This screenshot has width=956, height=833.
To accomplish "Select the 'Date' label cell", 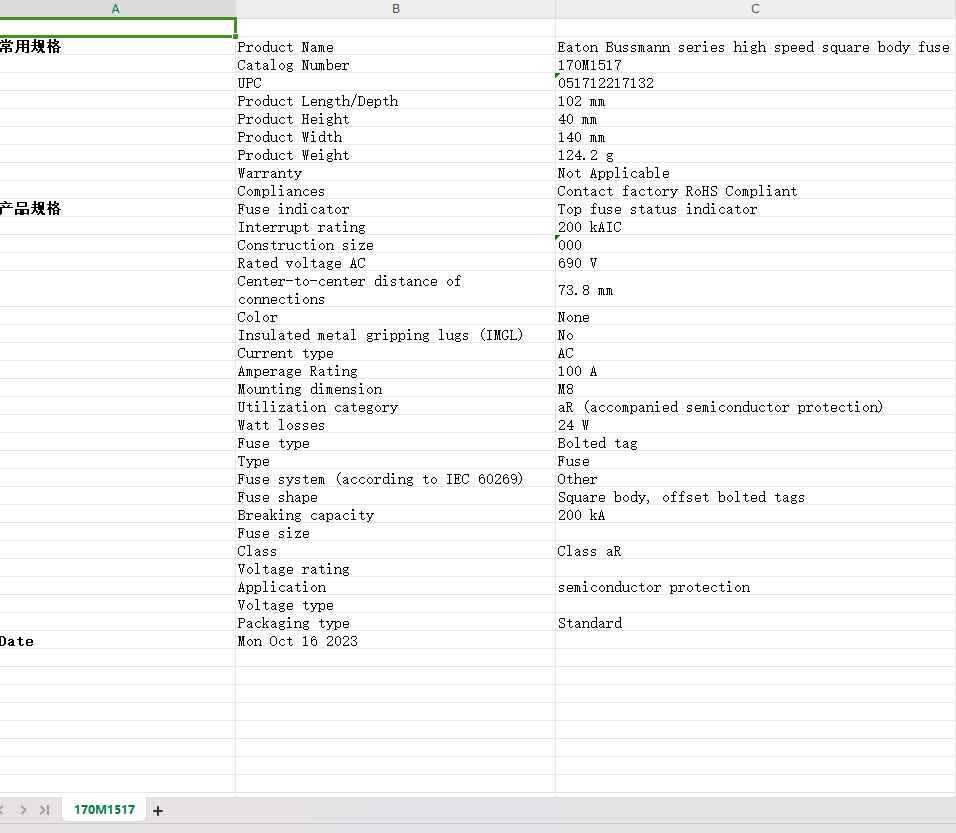I will click(x=118, y=641).
